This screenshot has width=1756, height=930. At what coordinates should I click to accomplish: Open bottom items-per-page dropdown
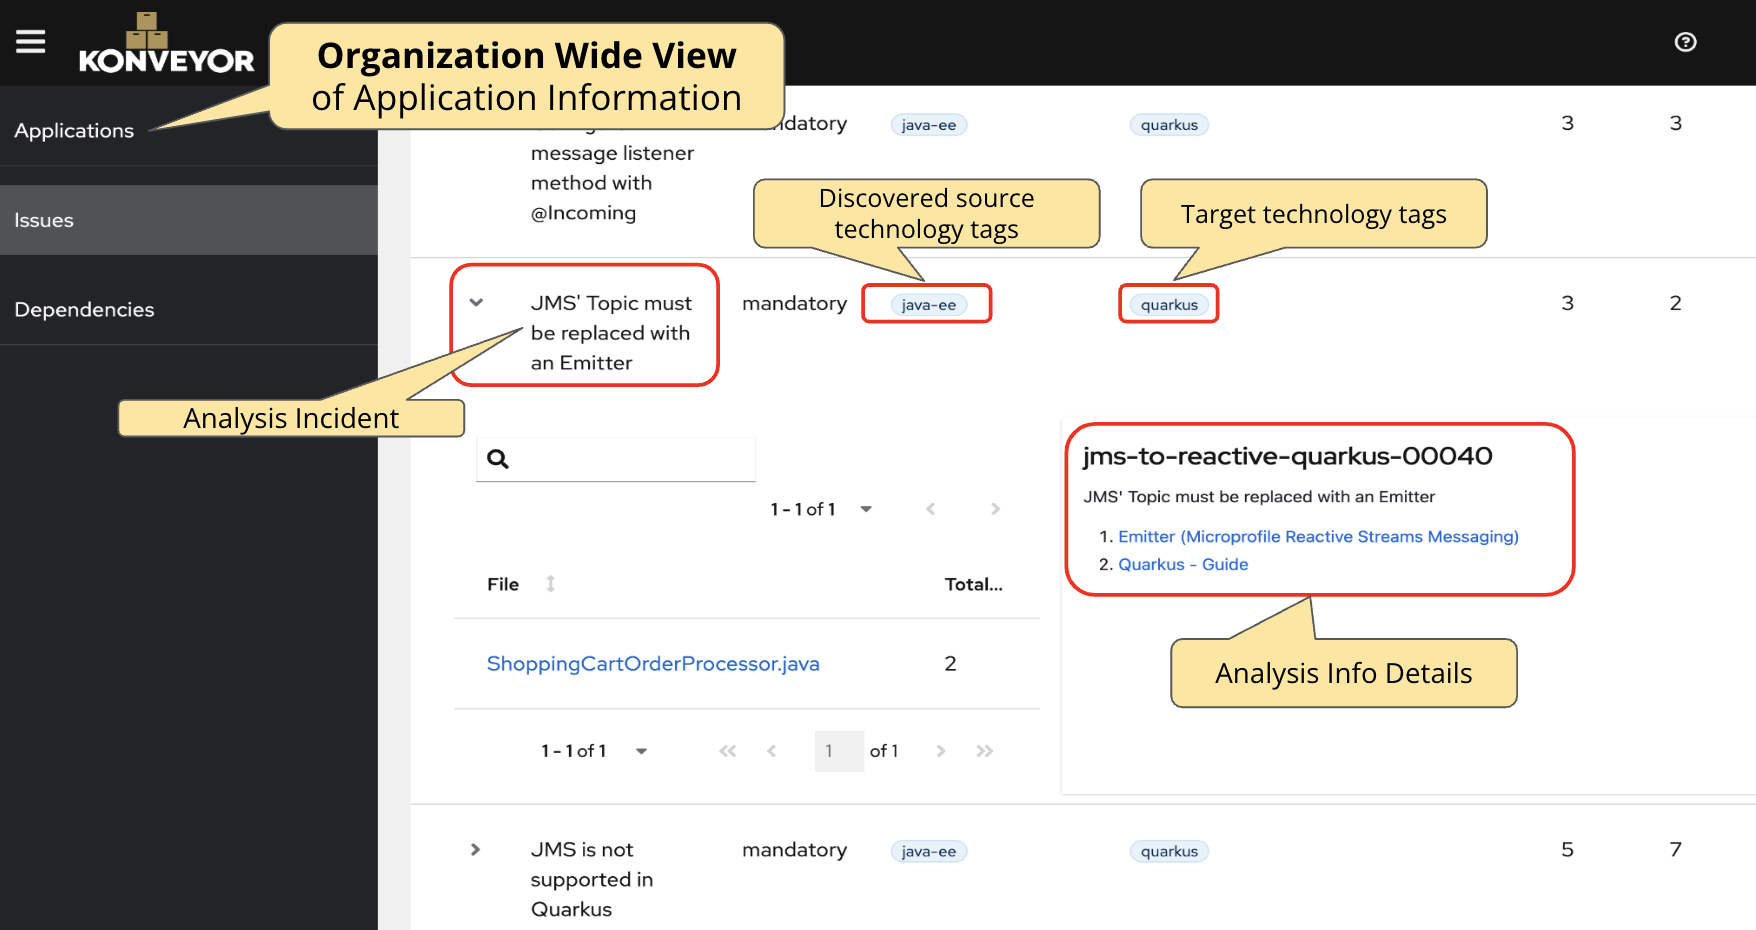(x=641, y=751)
